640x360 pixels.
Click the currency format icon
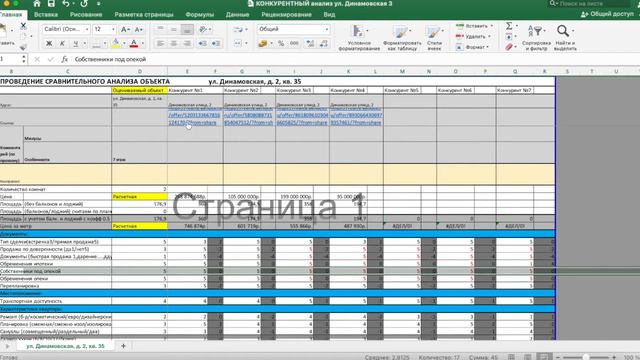(262, 43)
